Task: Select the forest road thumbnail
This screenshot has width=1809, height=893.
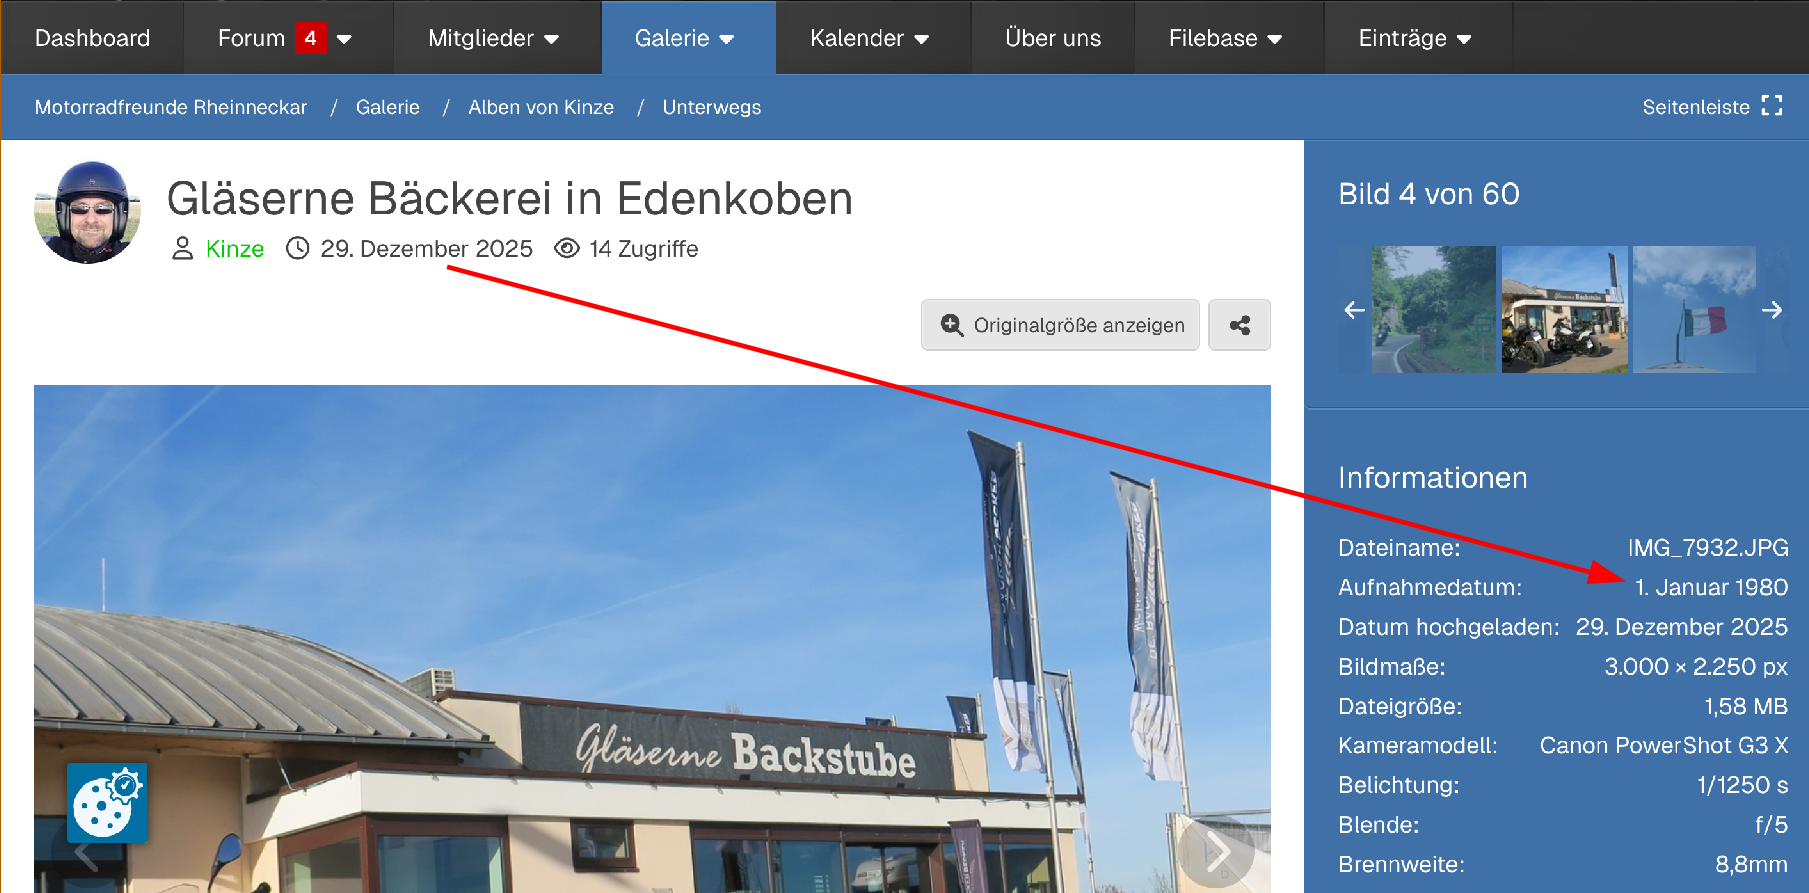Action: point(1434,310)
